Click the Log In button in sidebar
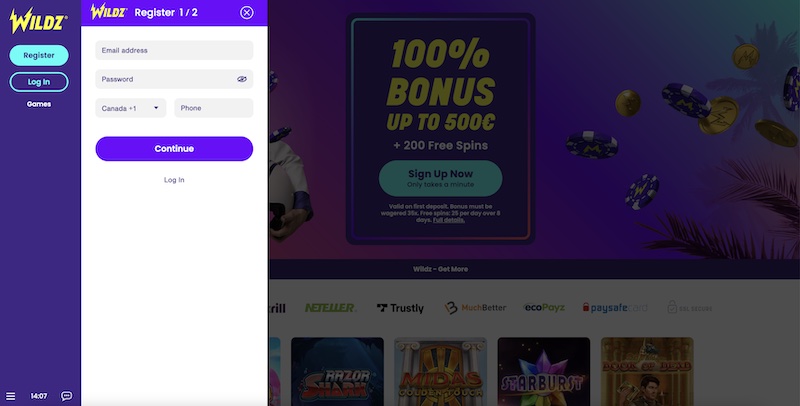The image size is (800, 406). (39, 82)
